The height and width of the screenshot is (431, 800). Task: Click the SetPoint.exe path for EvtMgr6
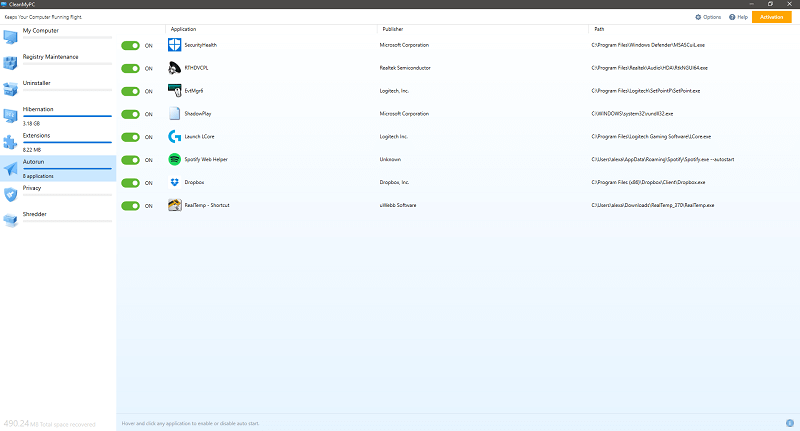point(645,91)
